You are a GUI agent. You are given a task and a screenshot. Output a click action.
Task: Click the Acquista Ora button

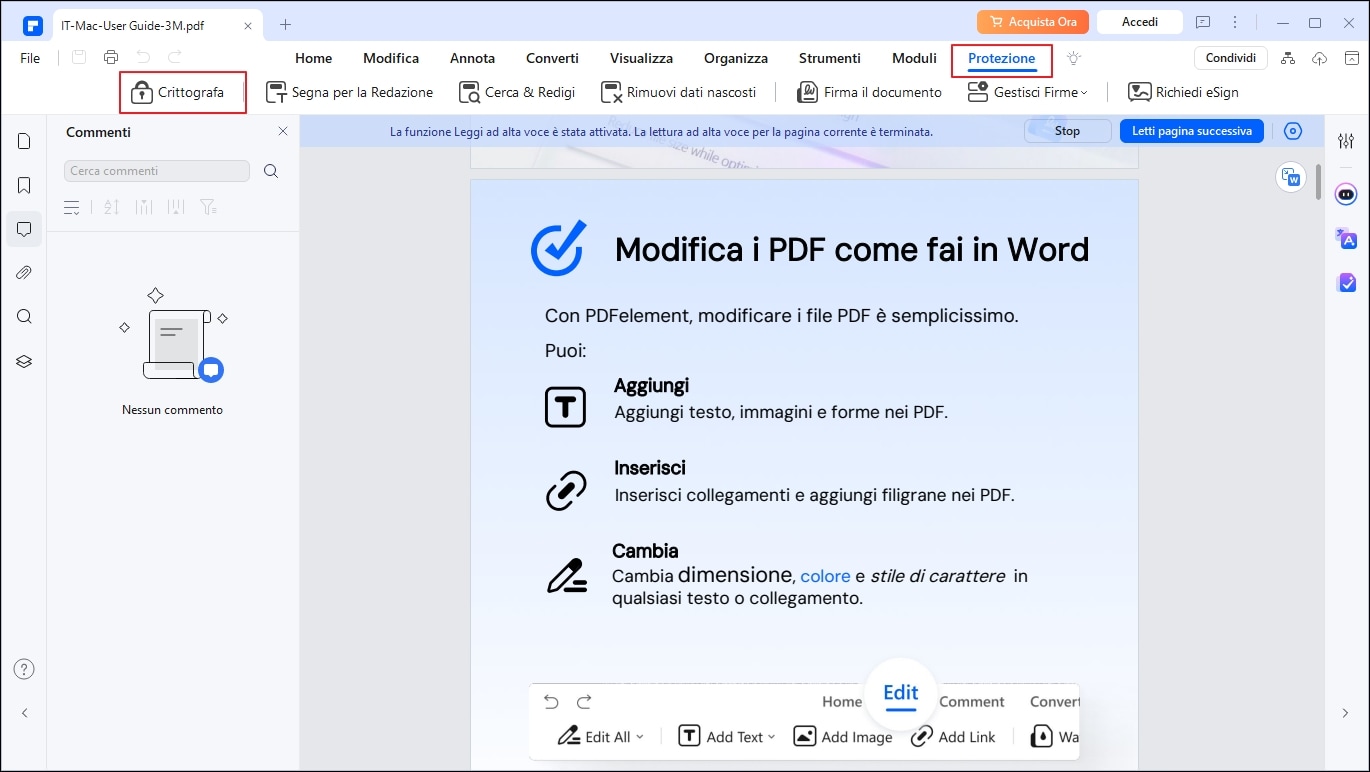pyautogui.click(x=1033, y=21)
